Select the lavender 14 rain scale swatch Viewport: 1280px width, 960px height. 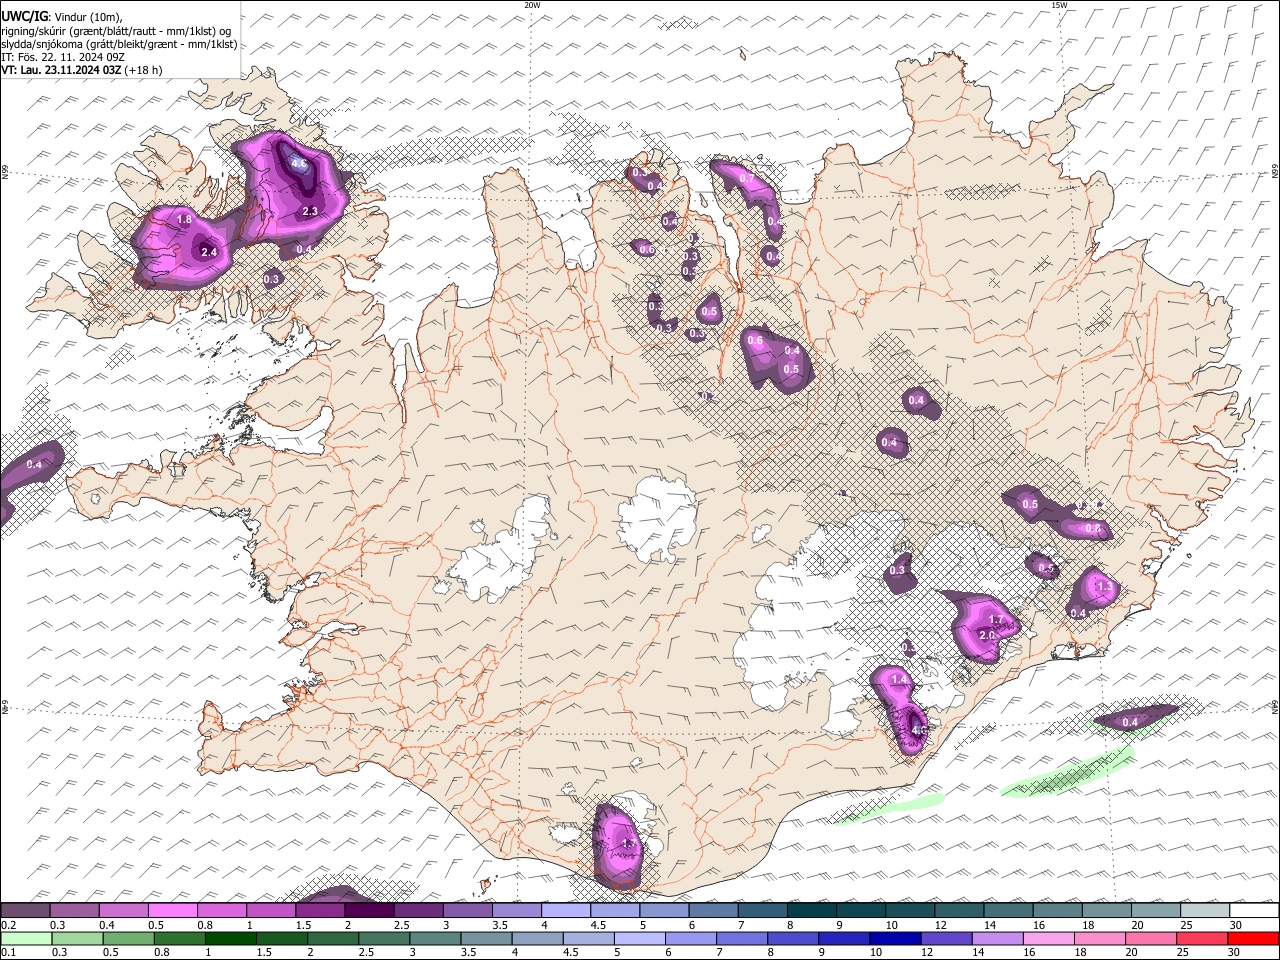(x=997, y=938)
